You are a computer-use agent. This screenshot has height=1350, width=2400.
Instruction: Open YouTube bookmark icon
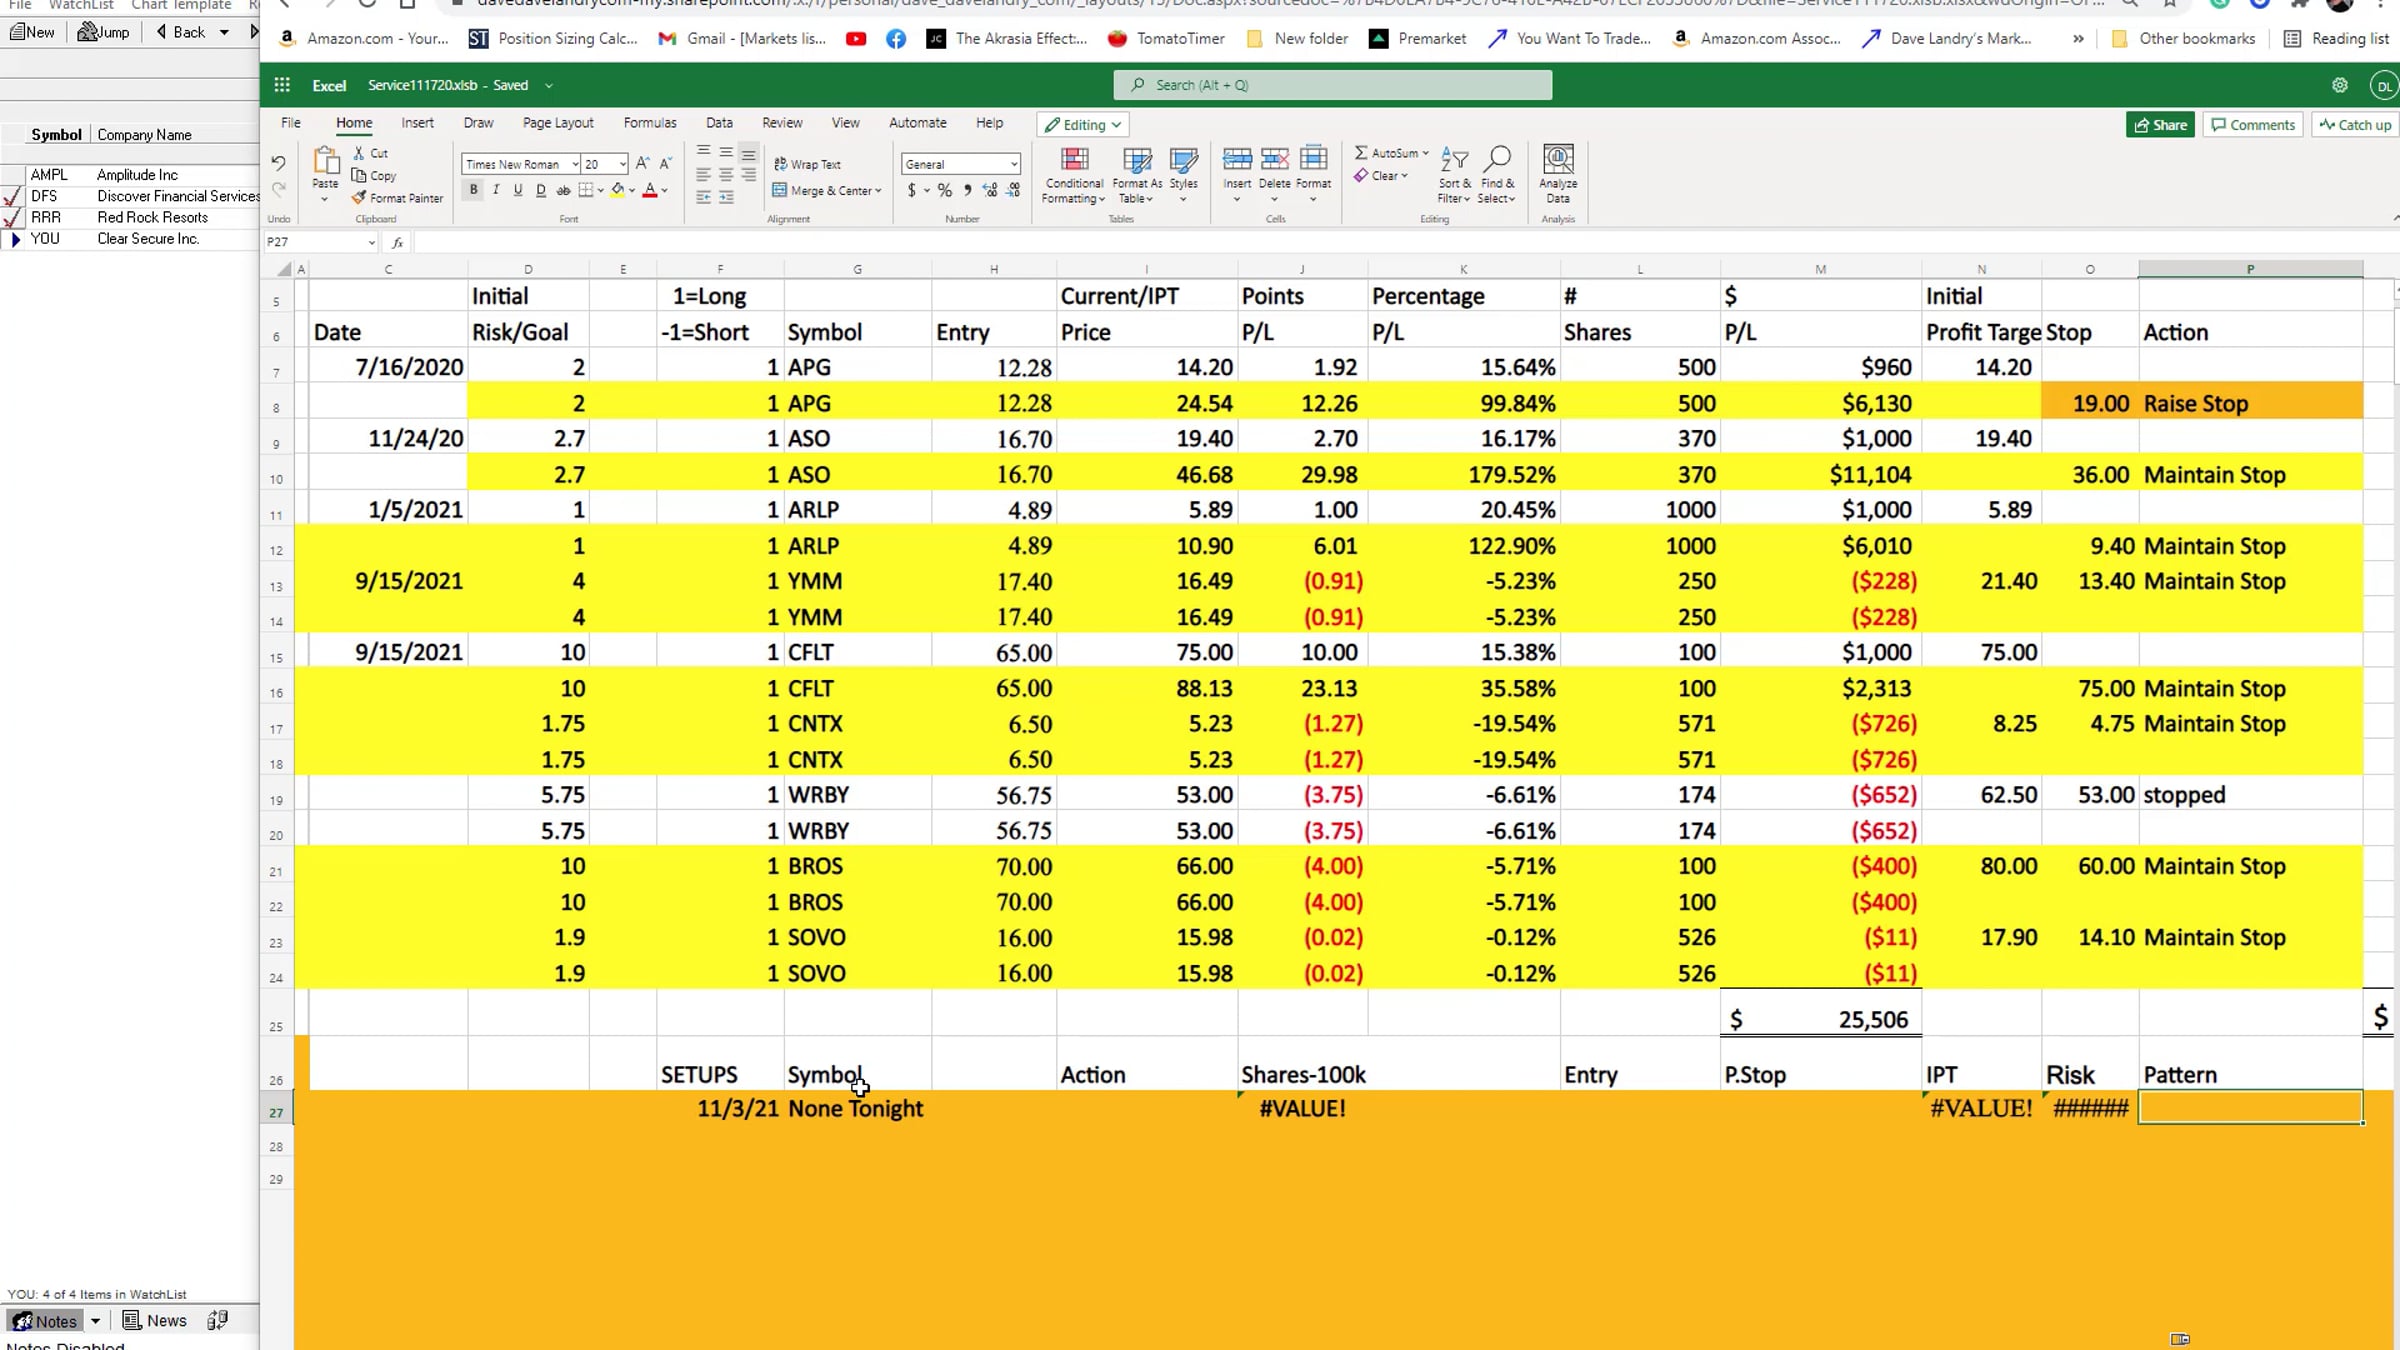click(856, 39)
